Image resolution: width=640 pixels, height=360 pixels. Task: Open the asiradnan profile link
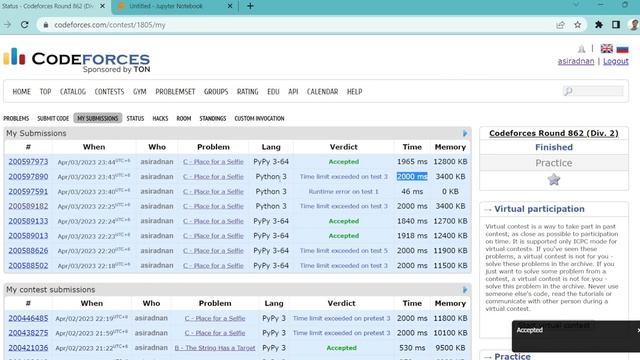(576, 61)
